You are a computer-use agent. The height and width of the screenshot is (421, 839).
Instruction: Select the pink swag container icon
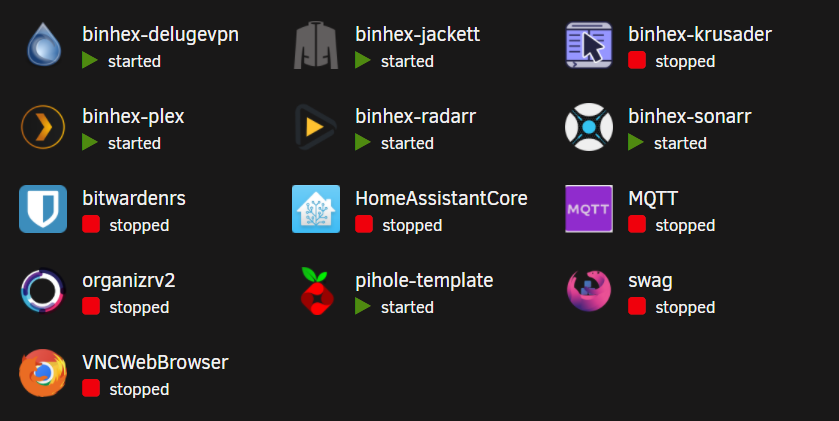589,291
